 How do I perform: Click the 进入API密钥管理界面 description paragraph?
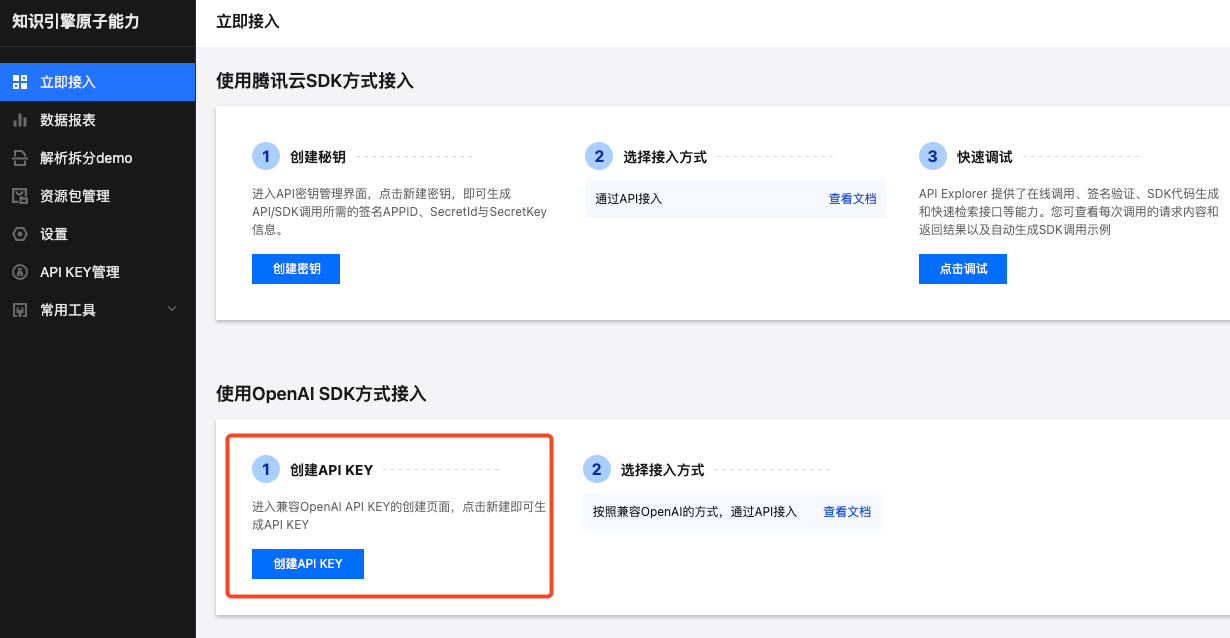coord(399,211)
